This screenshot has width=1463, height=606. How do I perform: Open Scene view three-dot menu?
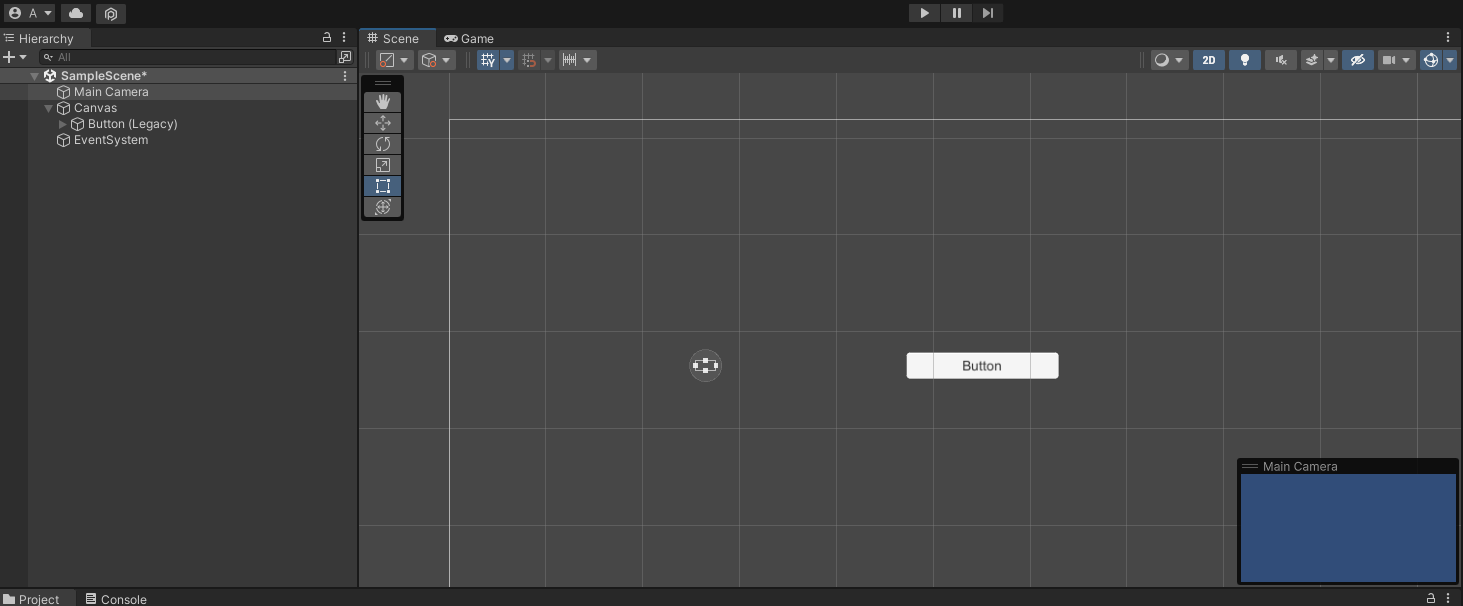(x=1448, y=37)
